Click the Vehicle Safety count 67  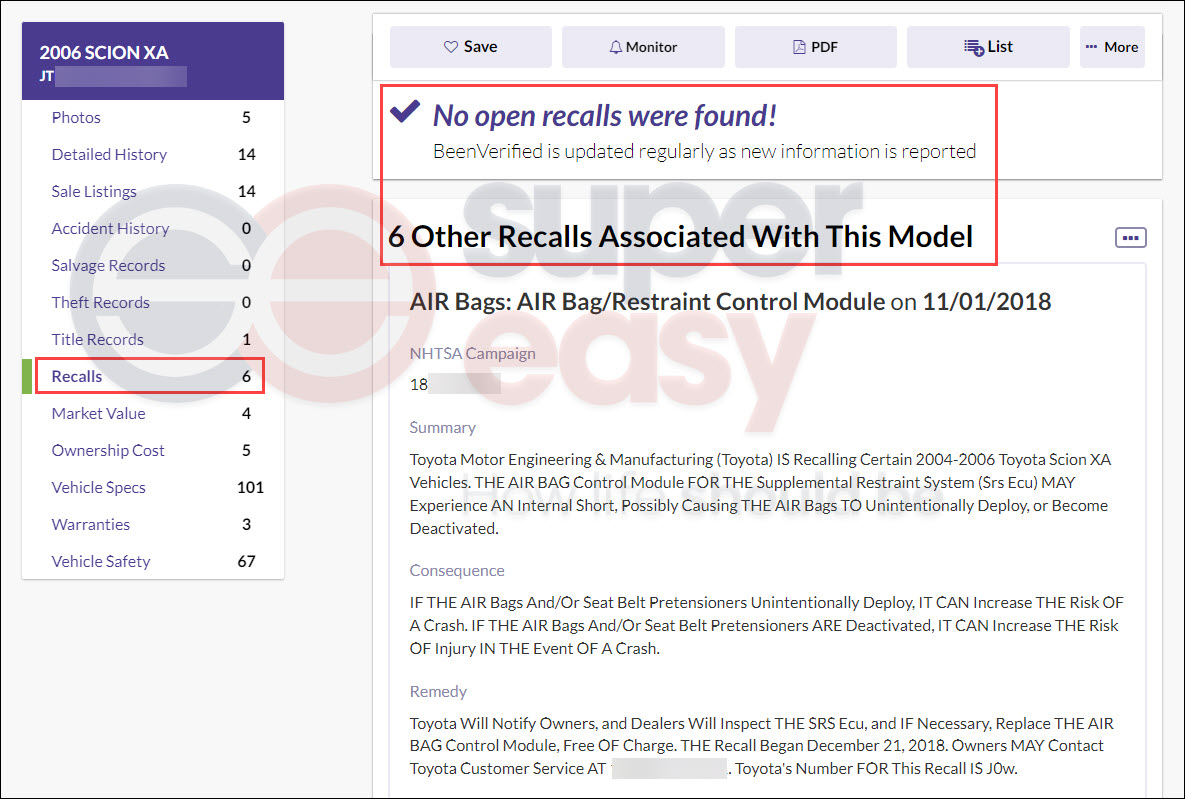(x=246, y=562)
